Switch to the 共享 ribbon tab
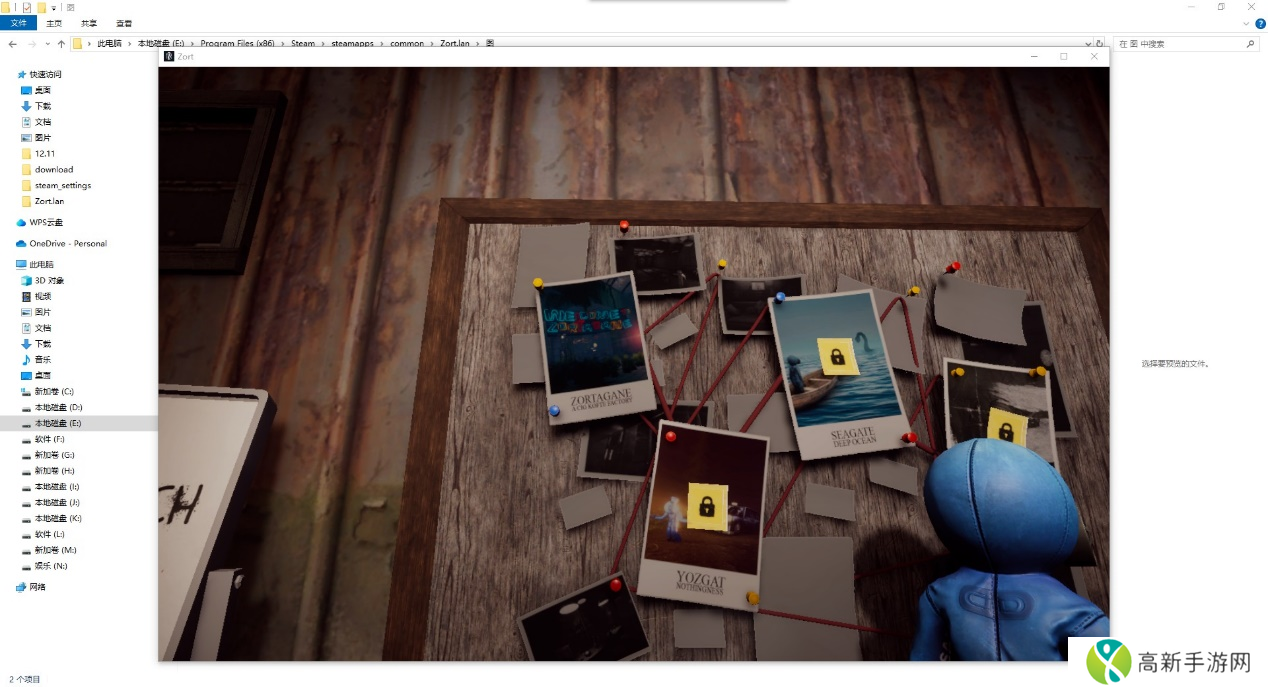This screenshot has height=687, width=1268. pos(89,23)
